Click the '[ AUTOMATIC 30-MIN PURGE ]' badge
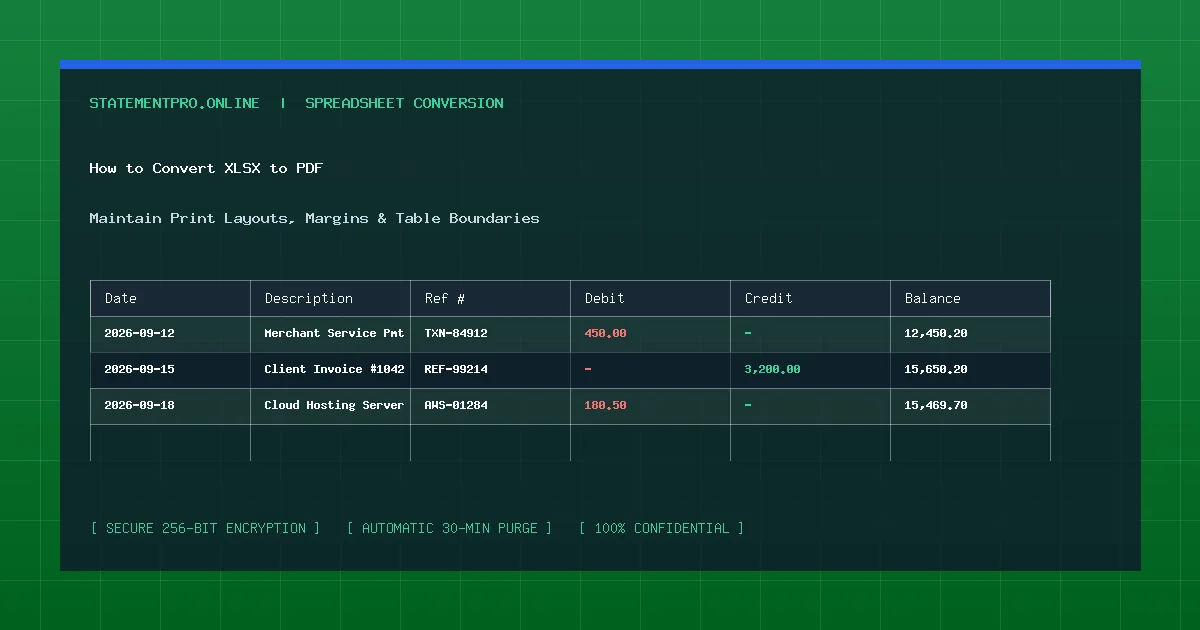This screenshot has width=1200, height=630. (449, 528)
